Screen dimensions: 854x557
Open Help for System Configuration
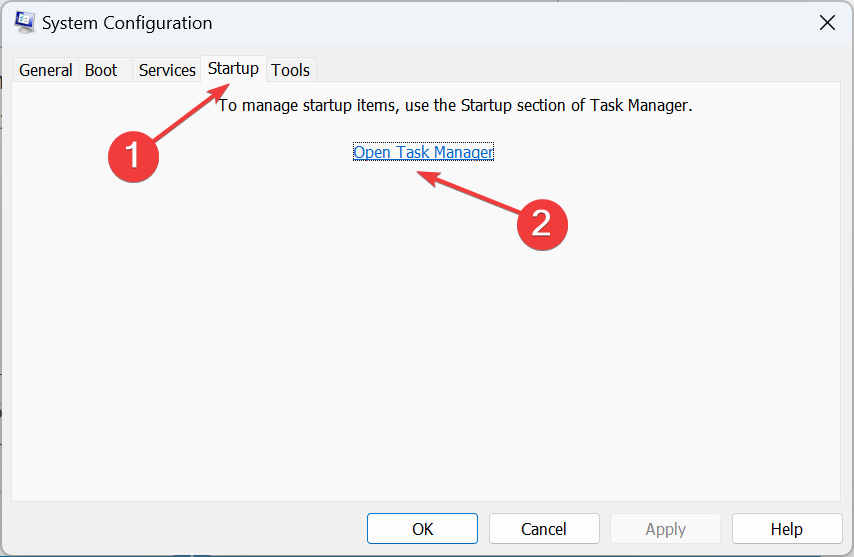click(787, 529)
